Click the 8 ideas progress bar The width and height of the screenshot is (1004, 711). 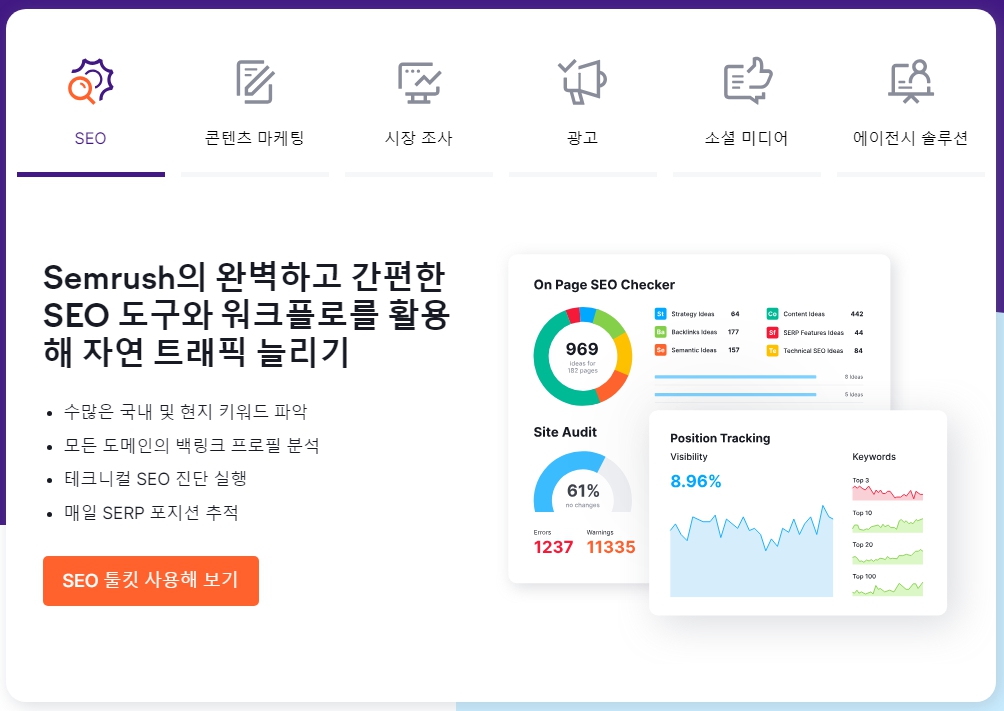pos(735,377)
